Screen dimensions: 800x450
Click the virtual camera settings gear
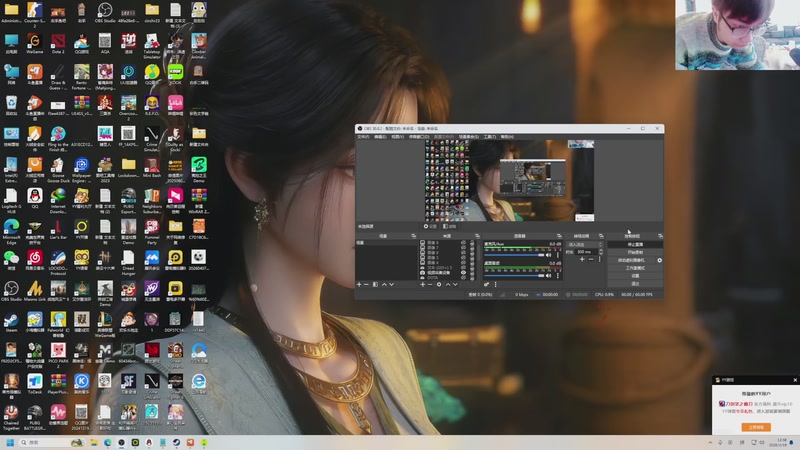pos(659,260)
